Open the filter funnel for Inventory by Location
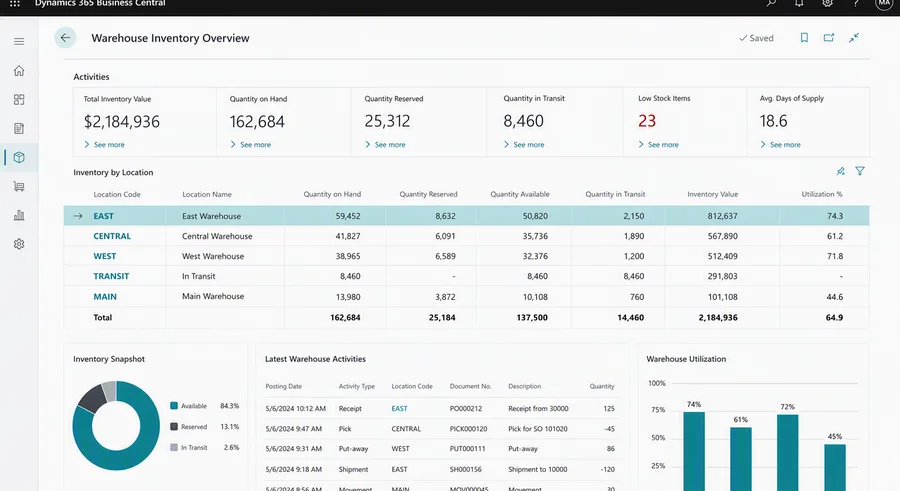Image resolution: width=900 pixels, height=491 pixels. pyautogui.click(x=860, y=171)
